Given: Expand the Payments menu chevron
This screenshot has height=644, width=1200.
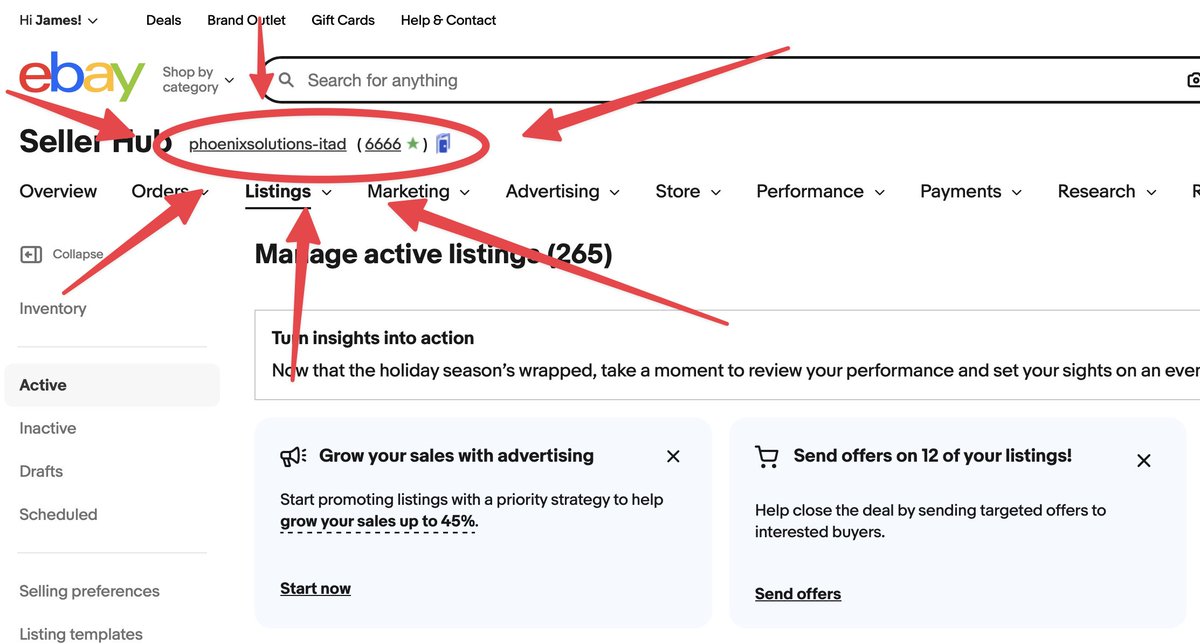Looking at the screenshot, I should coord(1016,192).
